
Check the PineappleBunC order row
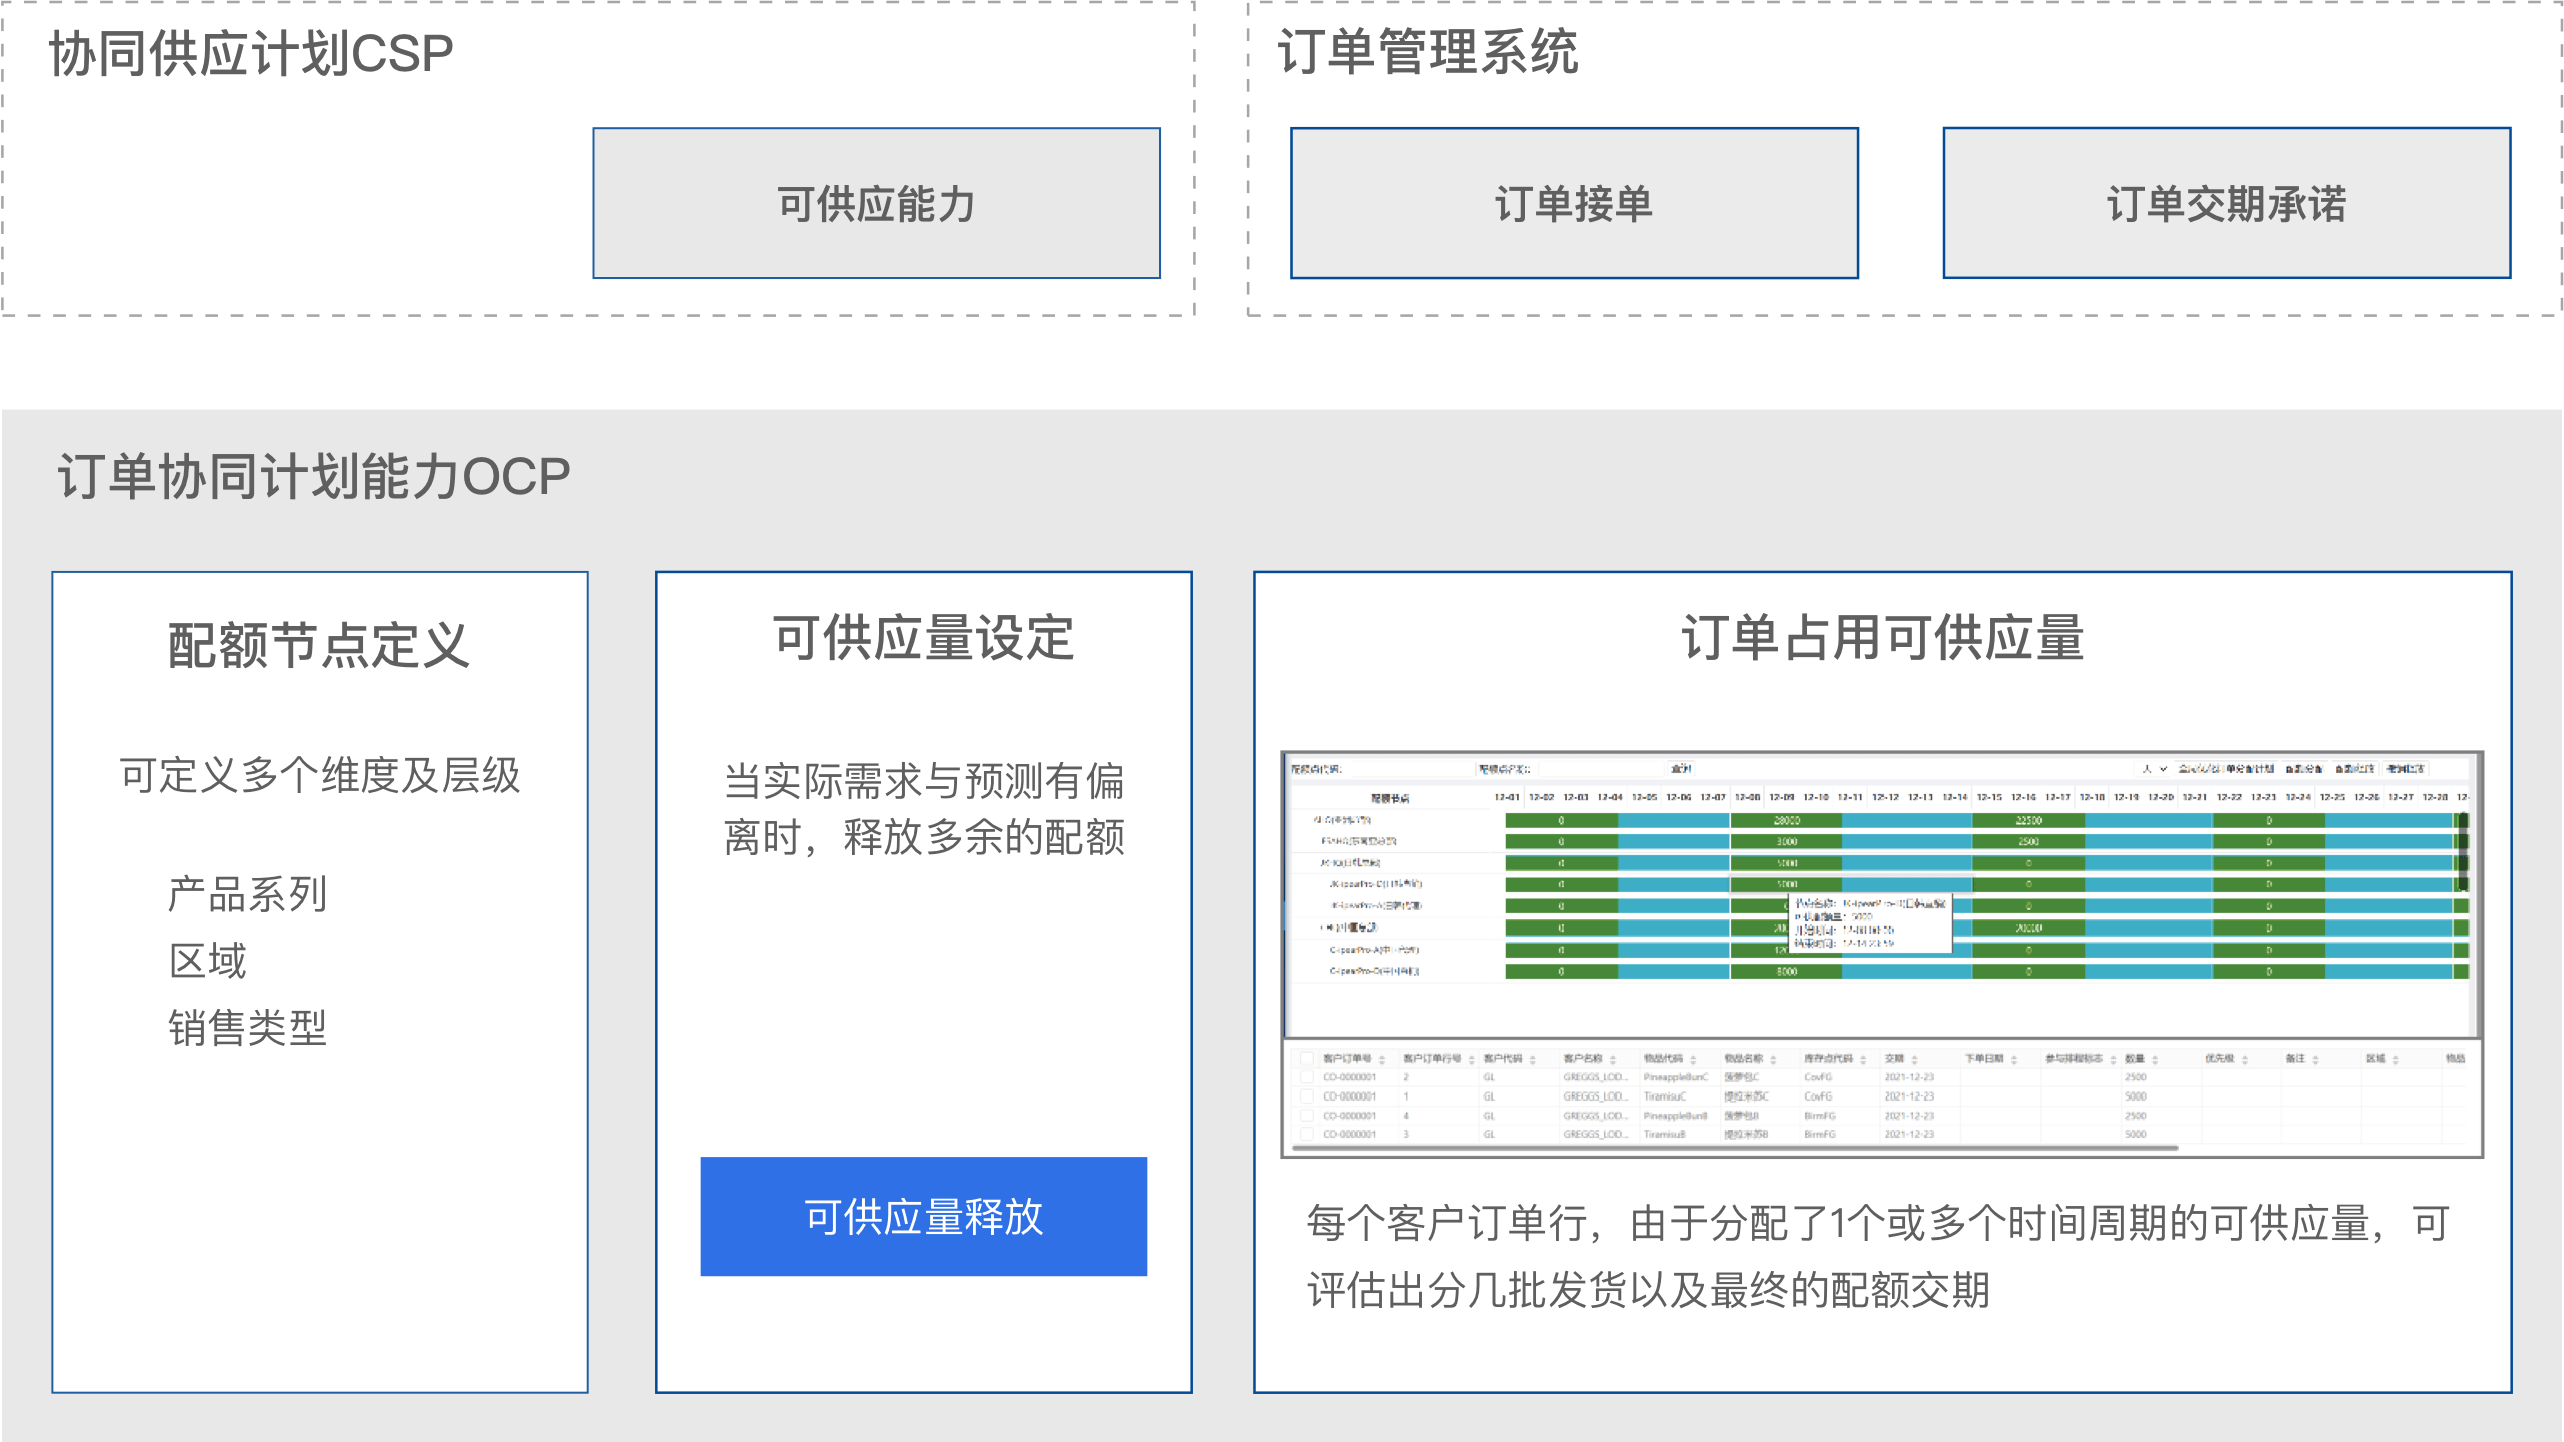[x=1305, y=1077]
